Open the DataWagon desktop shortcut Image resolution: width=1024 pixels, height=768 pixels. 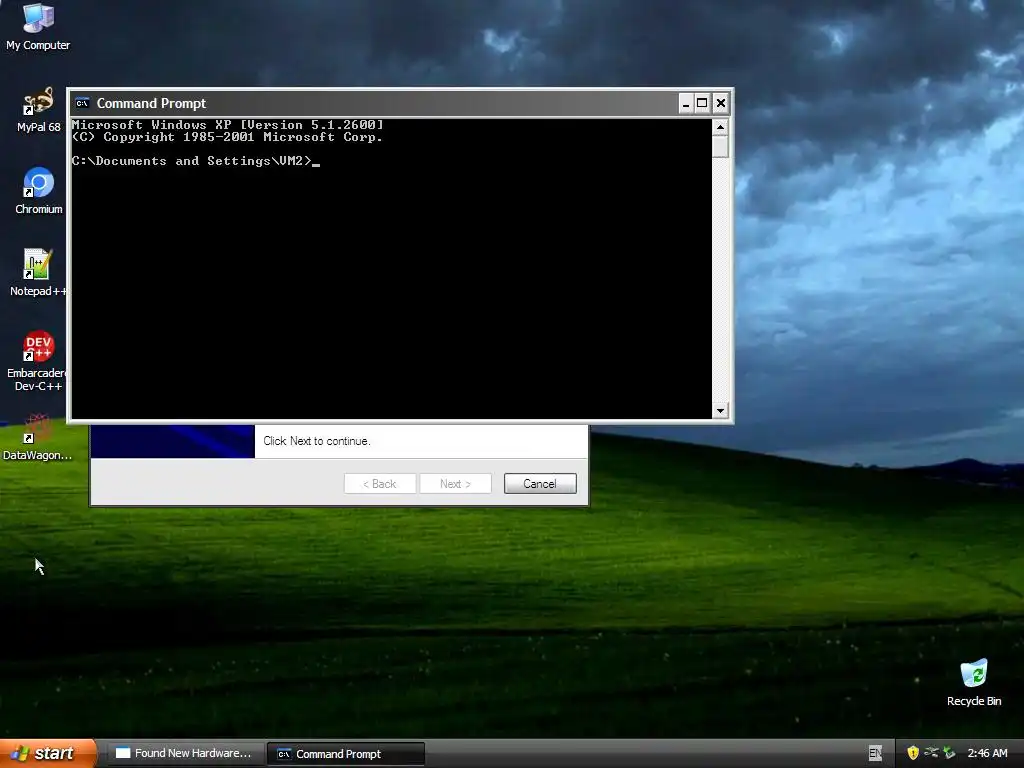[38, 437]
